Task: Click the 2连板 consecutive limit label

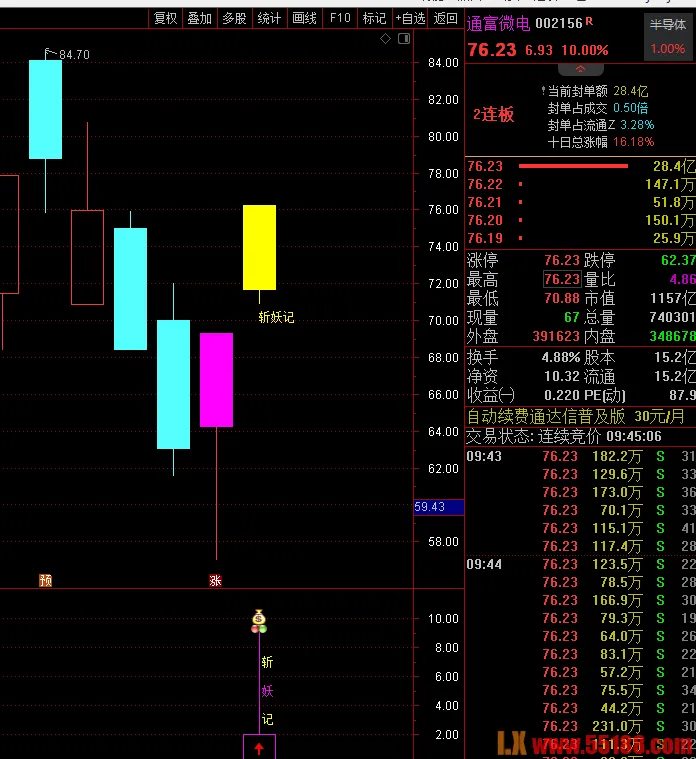Action: point(494,115)
